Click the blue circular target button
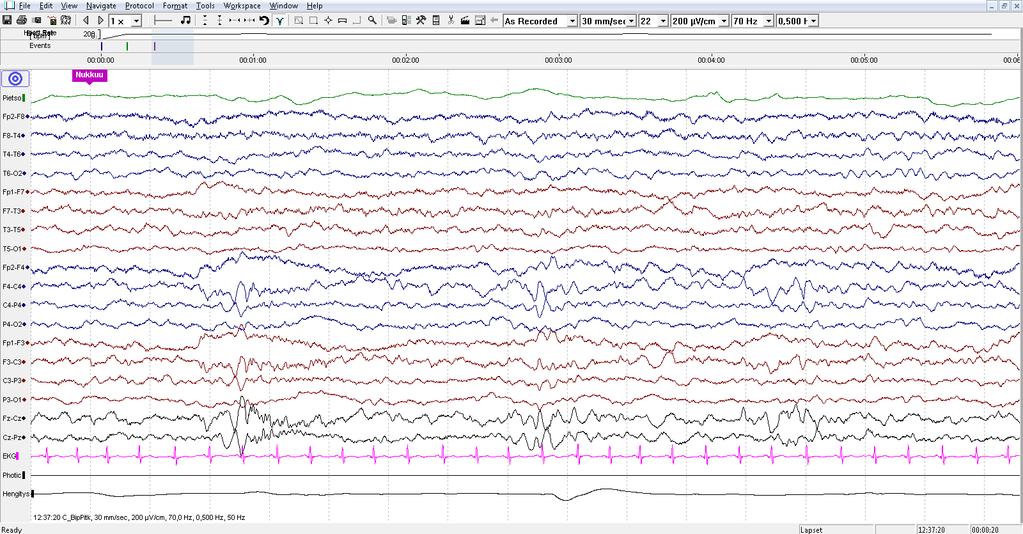Screen dimensions: 1023x534 coord(15,79)
